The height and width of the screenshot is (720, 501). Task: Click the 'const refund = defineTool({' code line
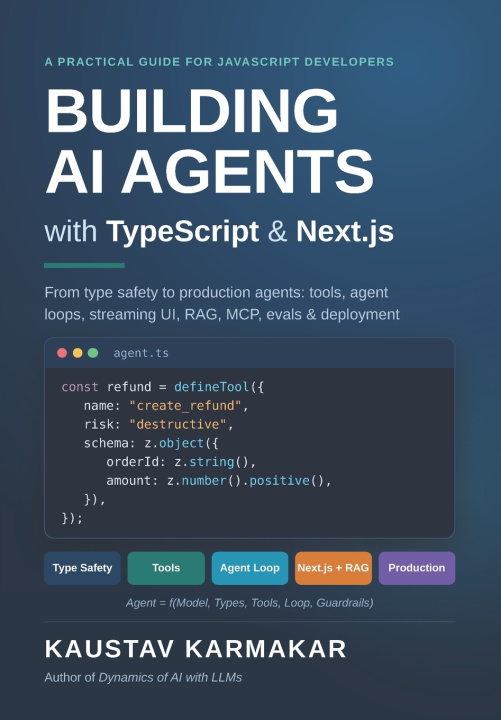pyautogui.click(x=163, y=387)
